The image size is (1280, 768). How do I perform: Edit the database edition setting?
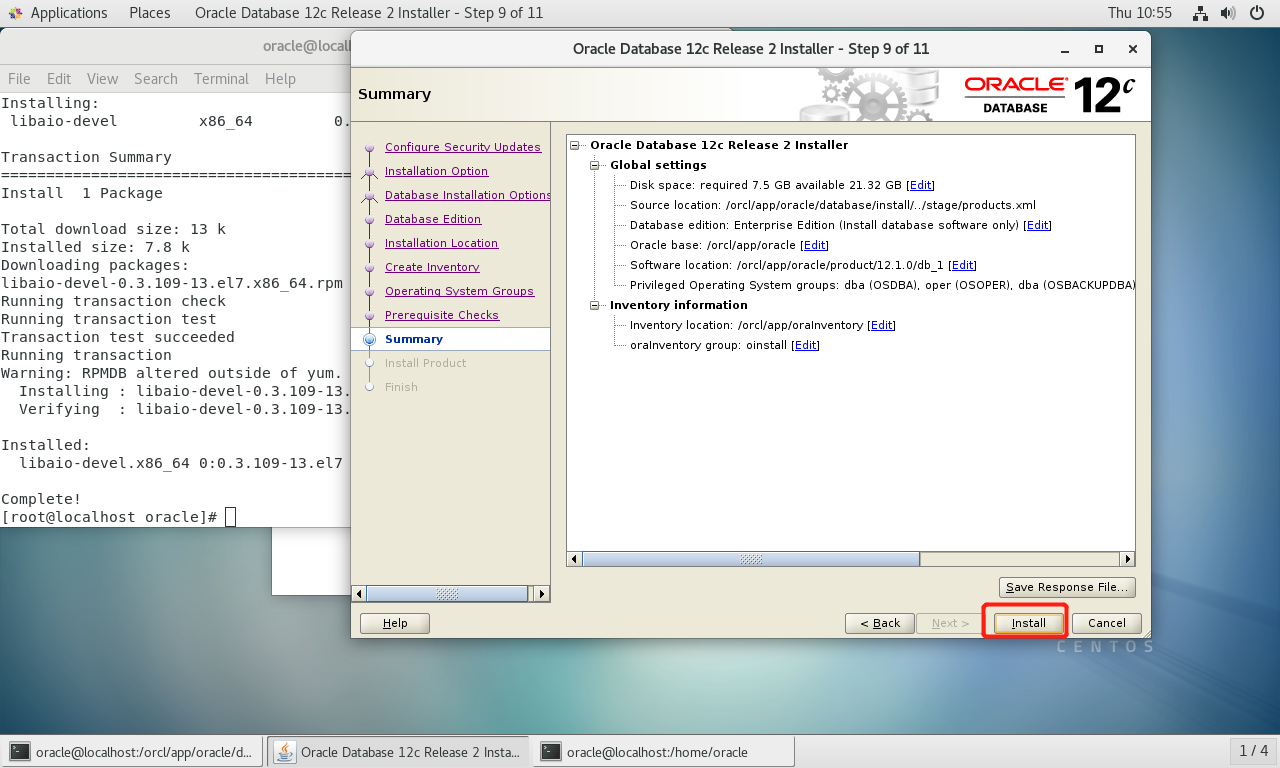pos(1038,225)
